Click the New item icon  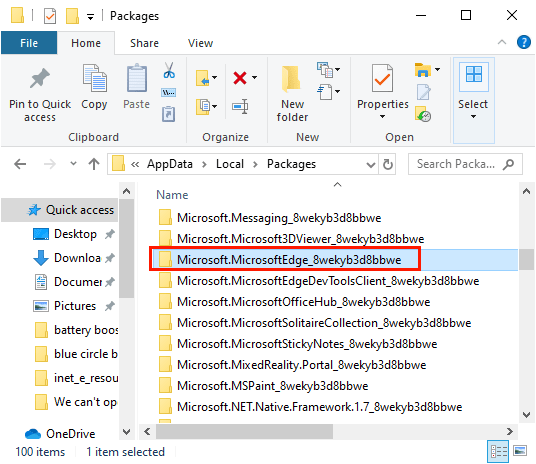(325, 70)
